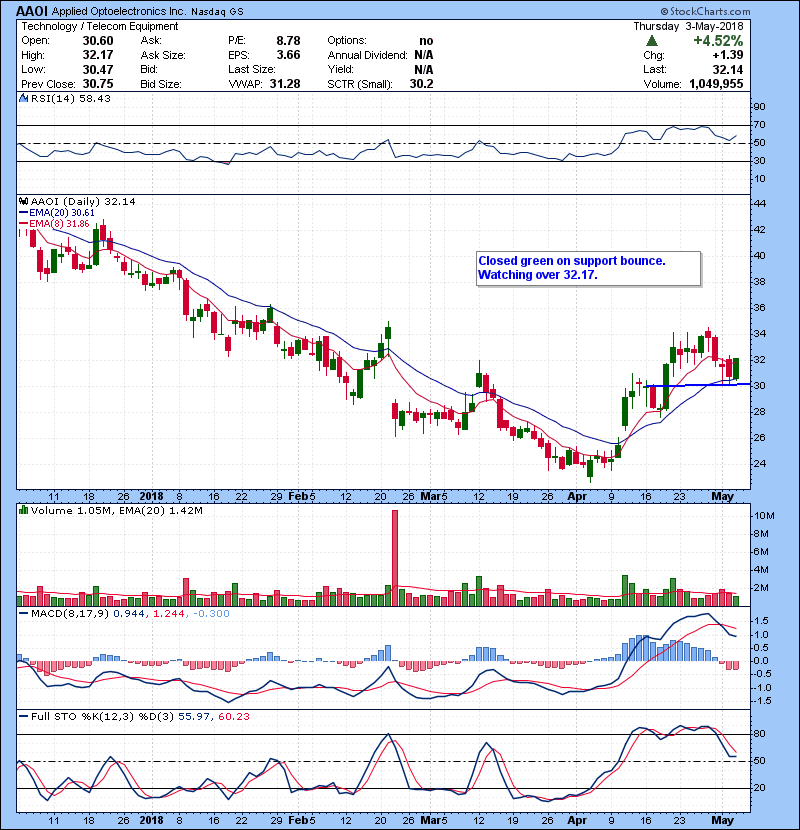This screenshot has height=830, width=800.
Task: Click the Last value in the quote header
Action: click(728, 69)
